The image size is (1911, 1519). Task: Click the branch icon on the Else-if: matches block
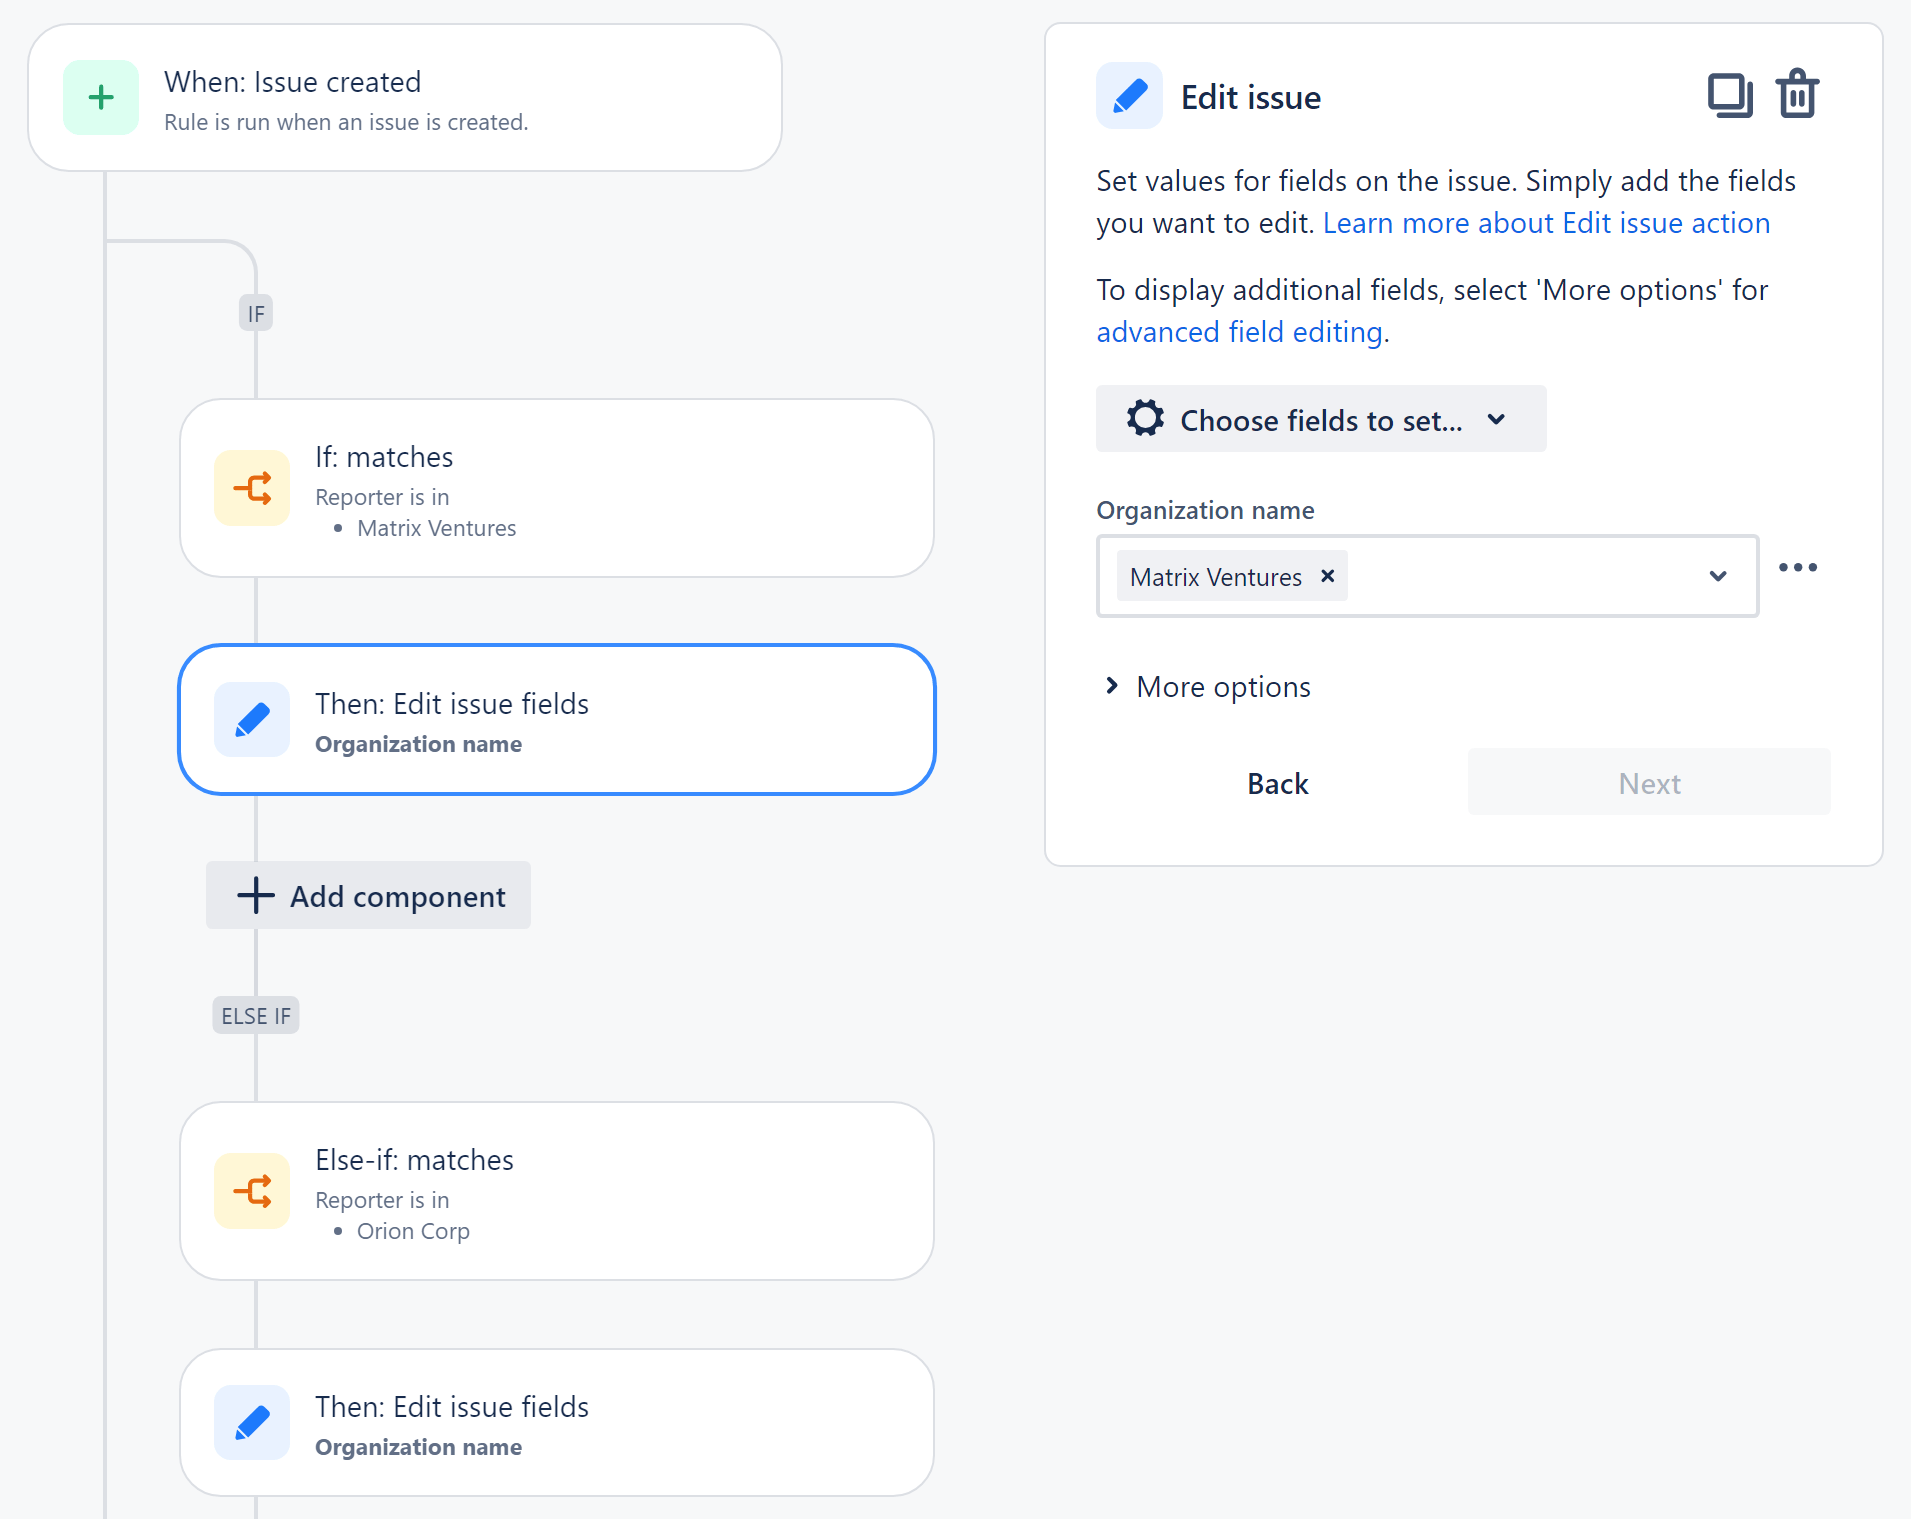pyautogui.click(x=251, y=1191)
